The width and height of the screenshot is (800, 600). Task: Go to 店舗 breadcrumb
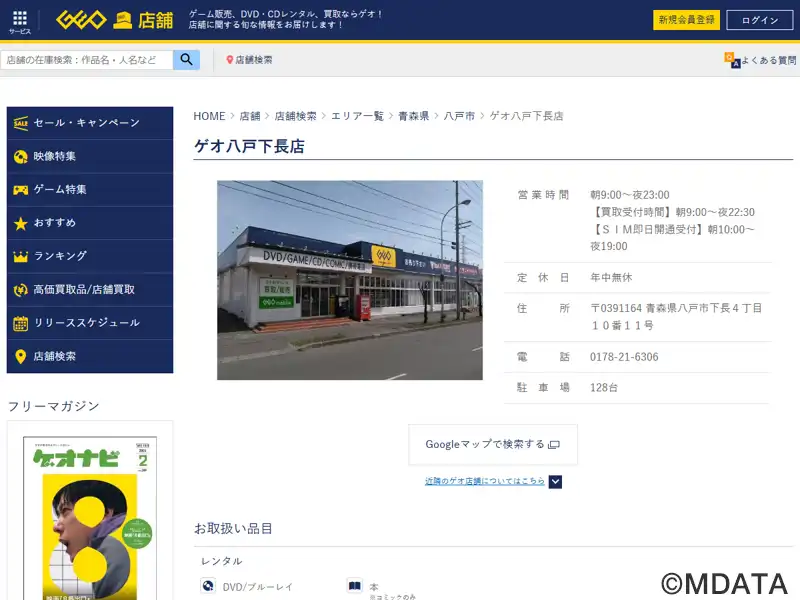[x=250, y=116]
